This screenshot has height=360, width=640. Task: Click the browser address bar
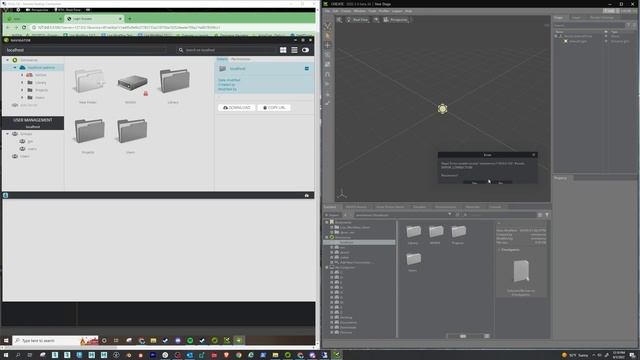pos(171,27)
